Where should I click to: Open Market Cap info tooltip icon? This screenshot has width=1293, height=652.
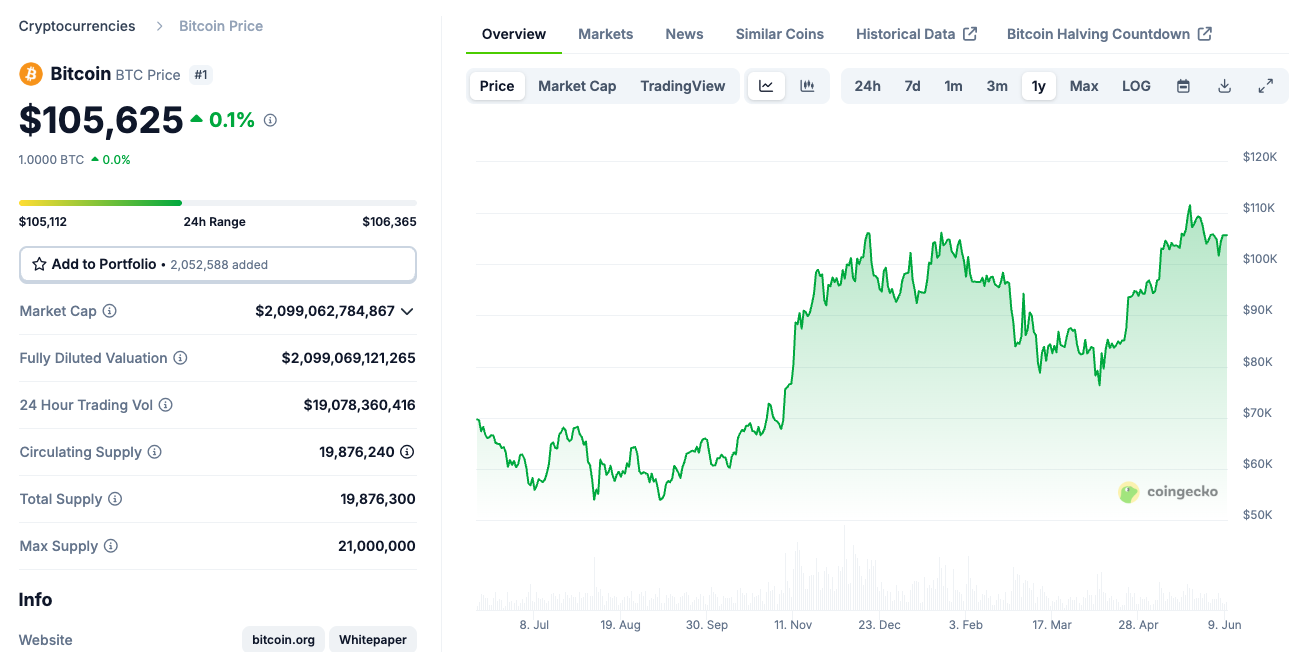point(110,311)
